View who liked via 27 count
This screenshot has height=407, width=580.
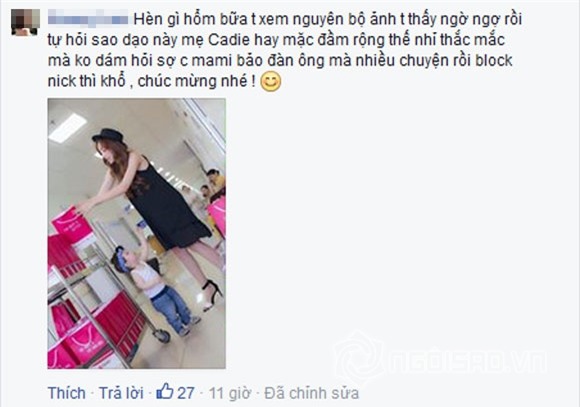(x=186, y=393)
